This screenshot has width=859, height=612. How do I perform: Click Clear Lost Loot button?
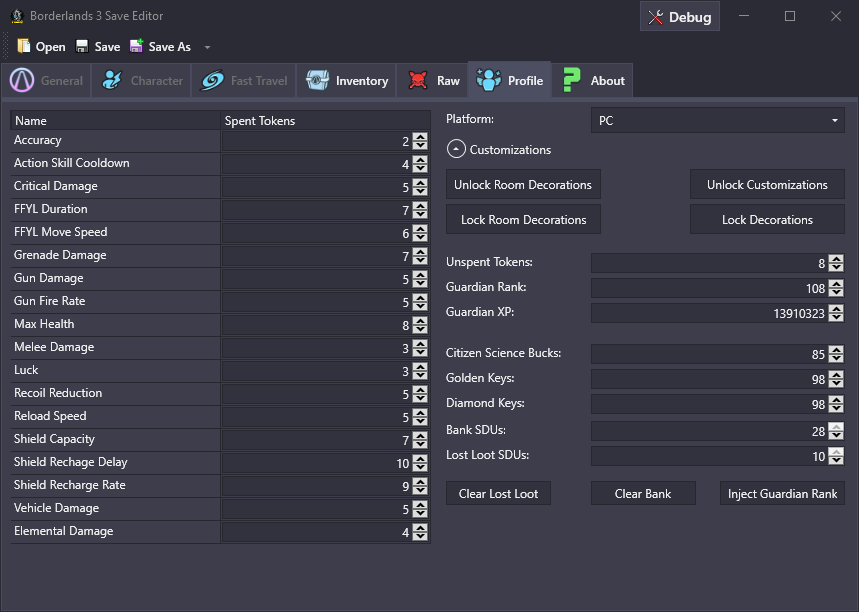tap(499, 494)
